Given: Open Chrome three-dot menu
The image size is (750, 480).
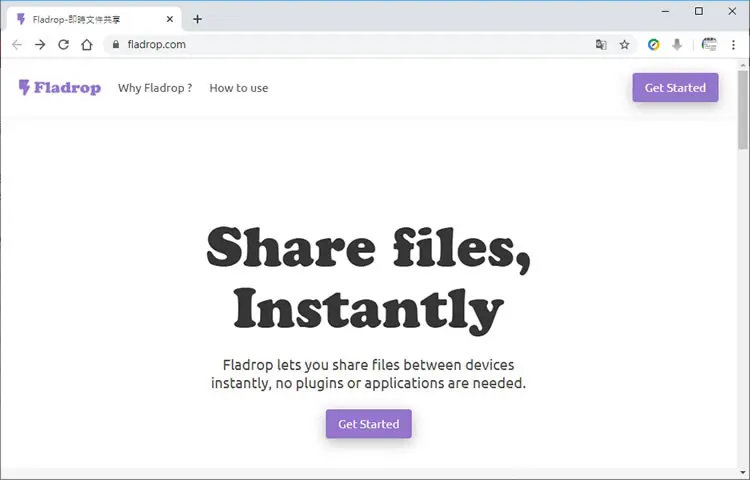Looking at the screenshot, I should coord(733,44).
